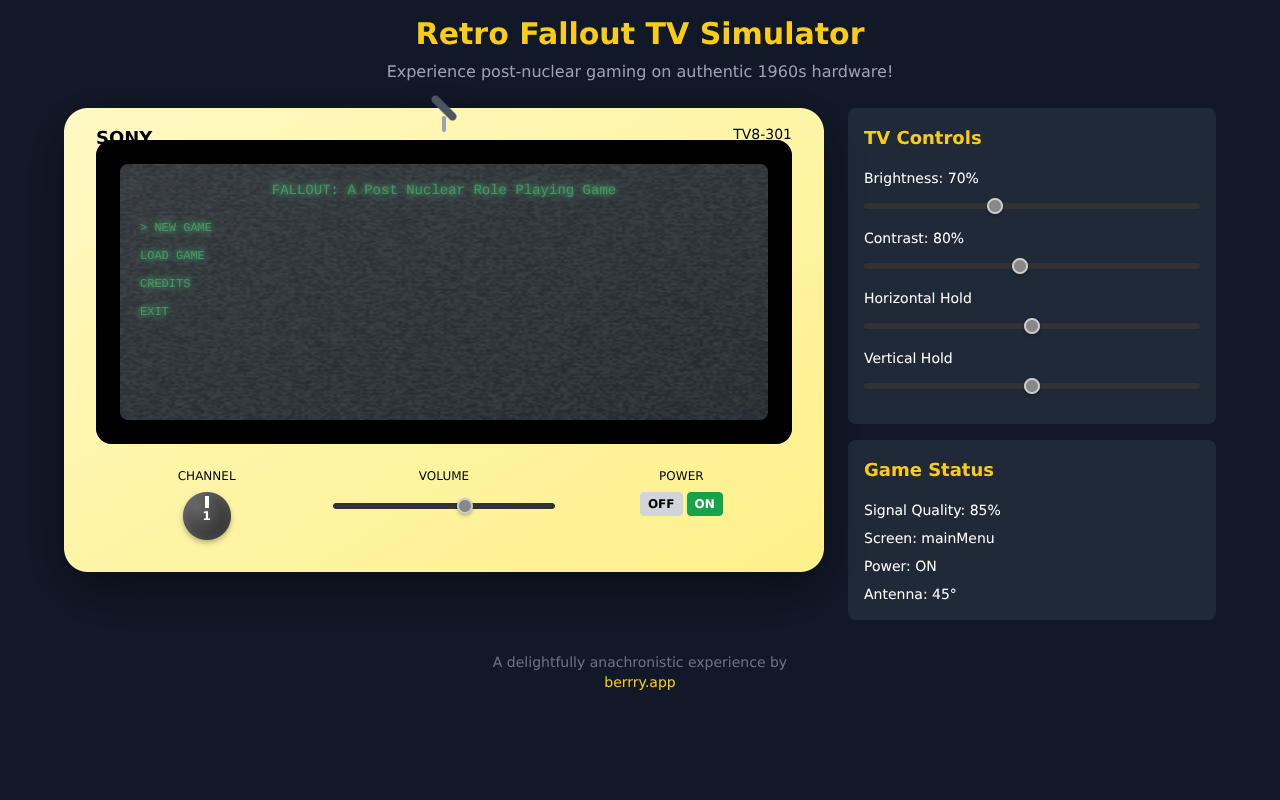Click the TV8-301 model label

pyautogui.click(x=762, y=133)
